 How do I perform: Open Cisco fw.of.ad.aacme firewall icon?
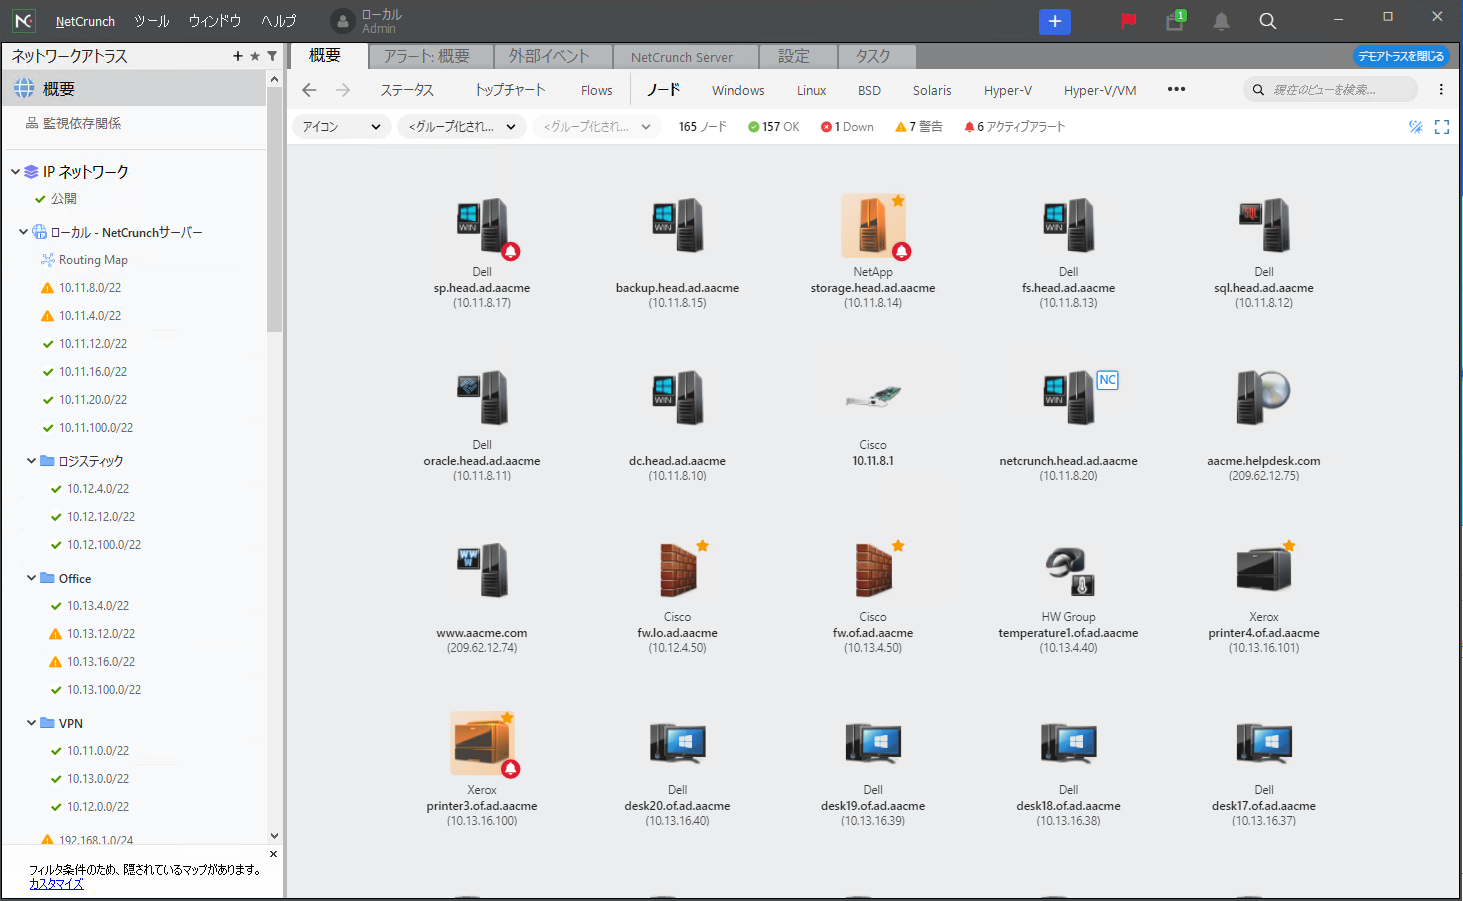(875, 570)
